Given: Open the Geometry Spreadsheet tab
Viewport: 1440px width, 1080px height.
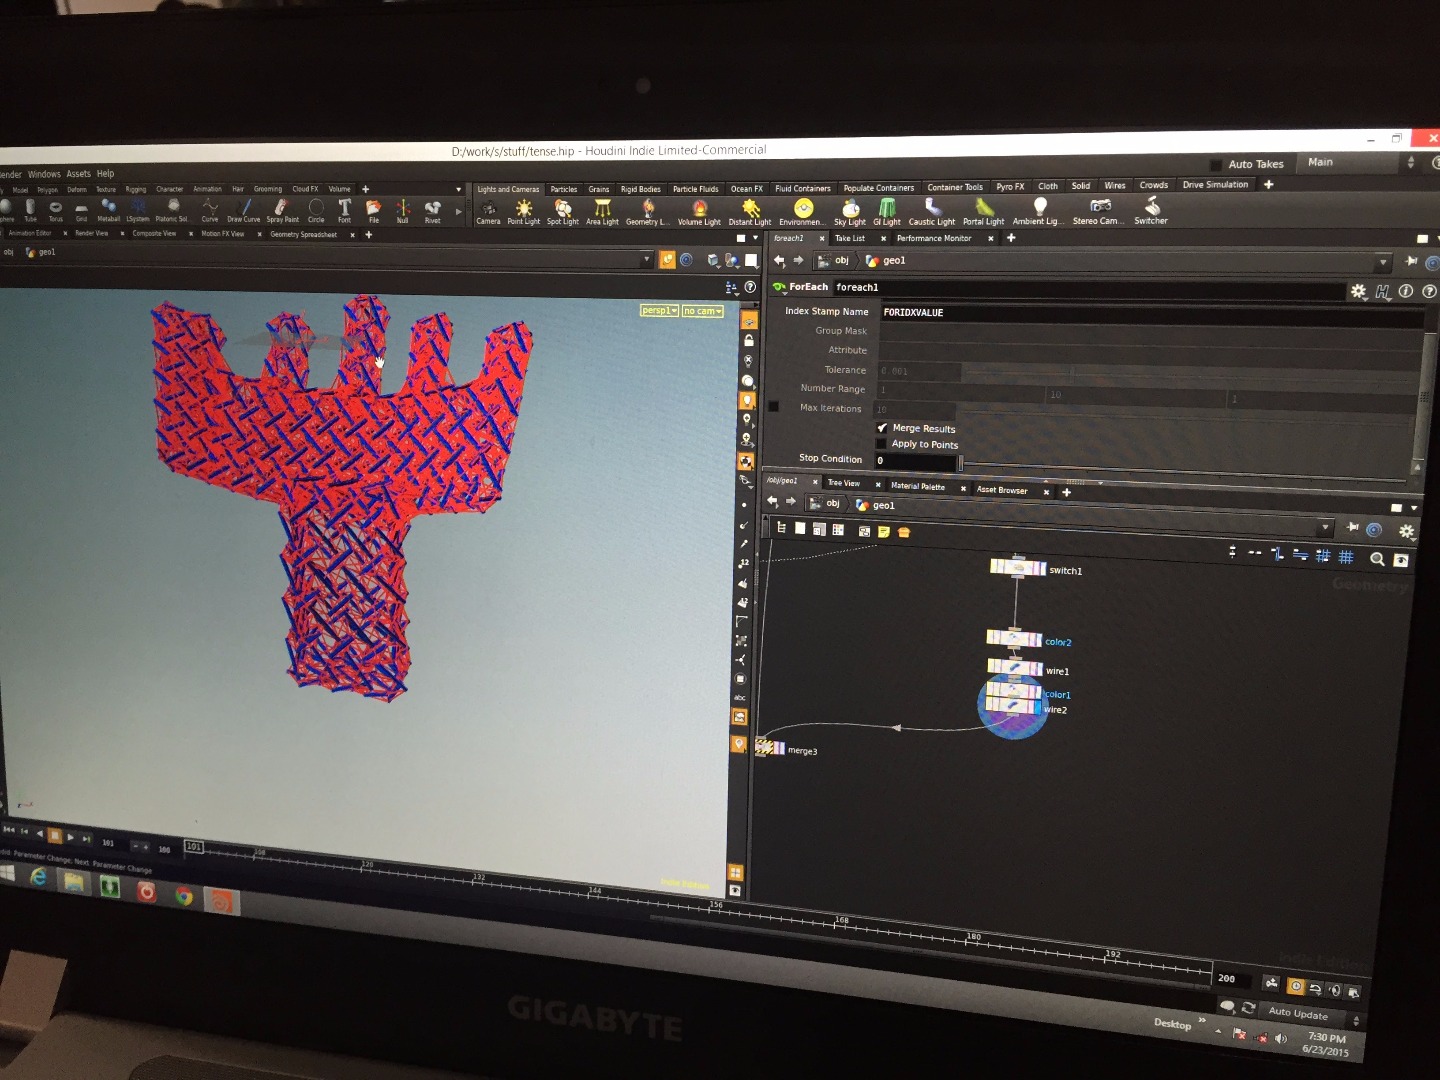Looking at the screenshot, I should (x=304, y=234).
